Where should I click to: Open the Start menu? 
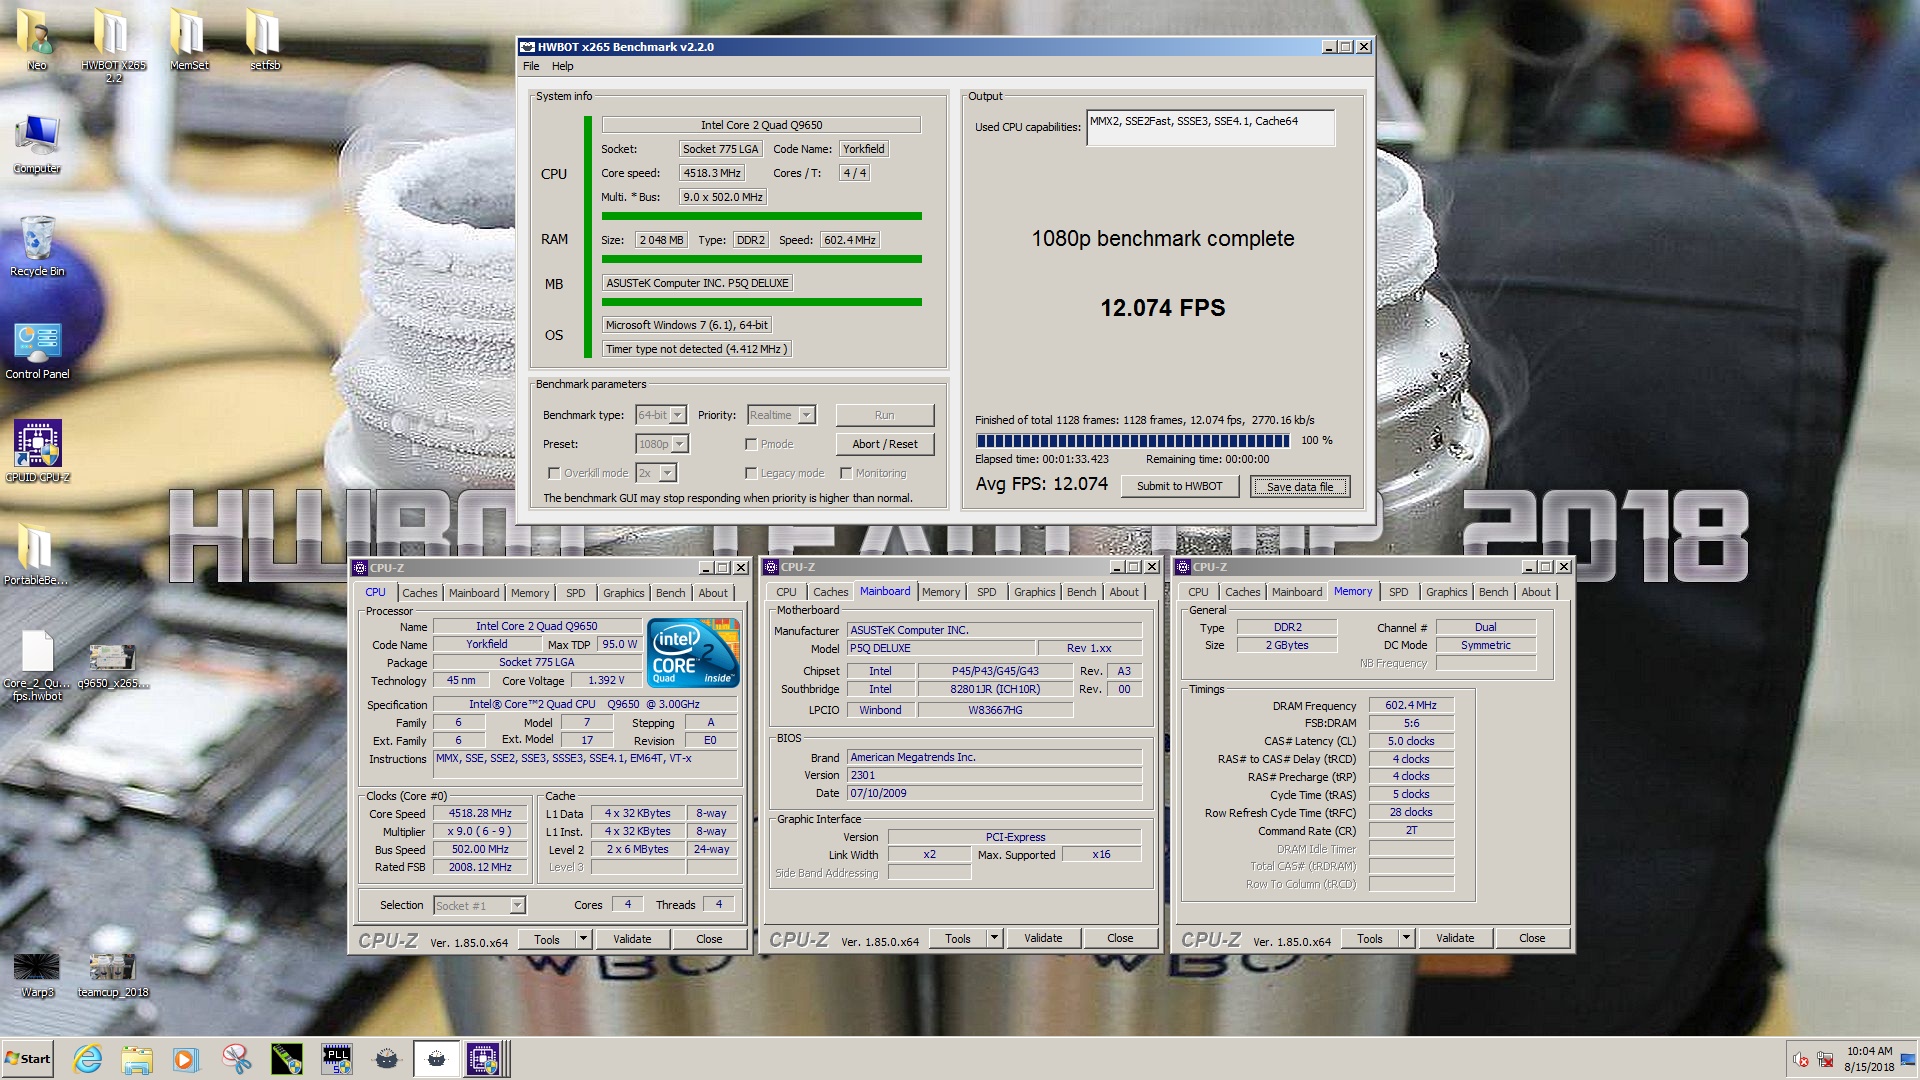coord(28,1059)
